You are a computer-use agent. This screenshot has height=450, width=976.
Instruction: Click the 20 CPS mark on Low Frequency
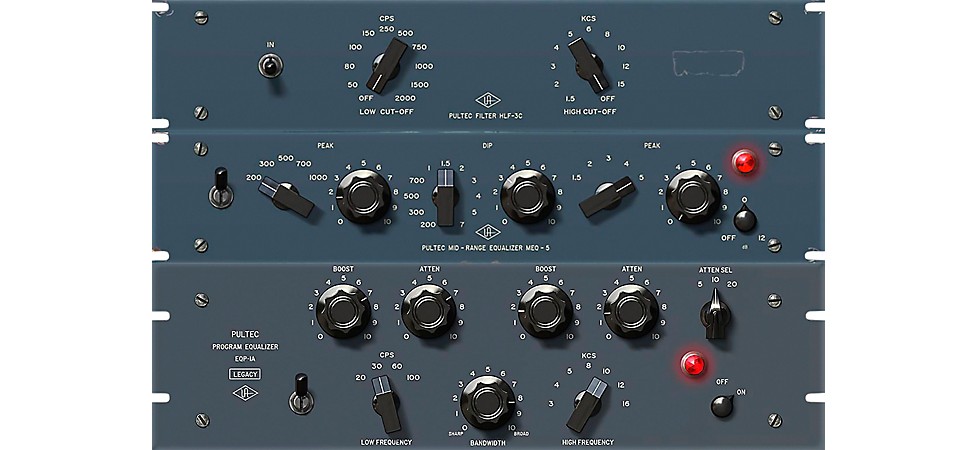pyautogui.click(x=360, y=377)
